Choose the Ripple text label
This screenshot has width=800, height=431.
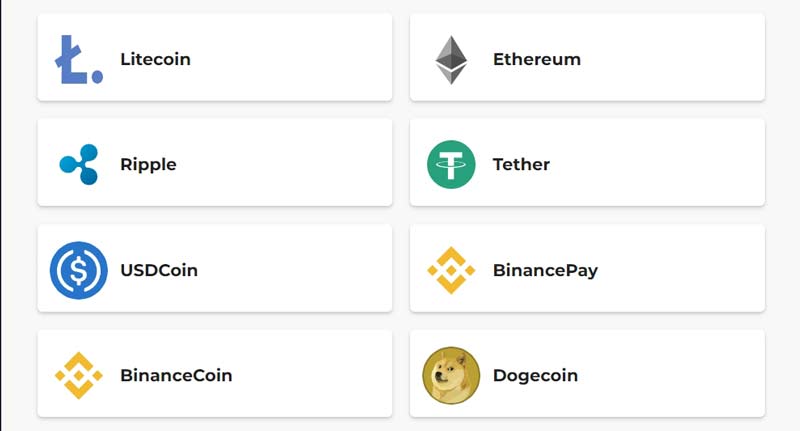tap(148, 164)
